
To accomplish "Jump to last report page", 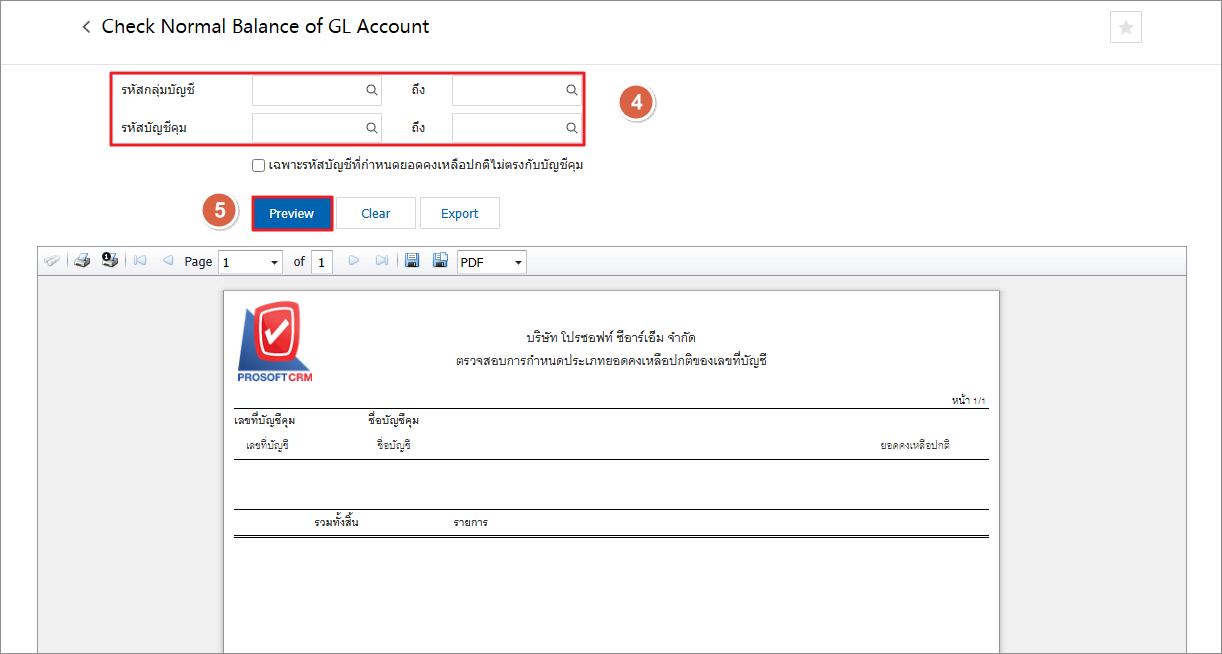I will click(x=381, y=261).
